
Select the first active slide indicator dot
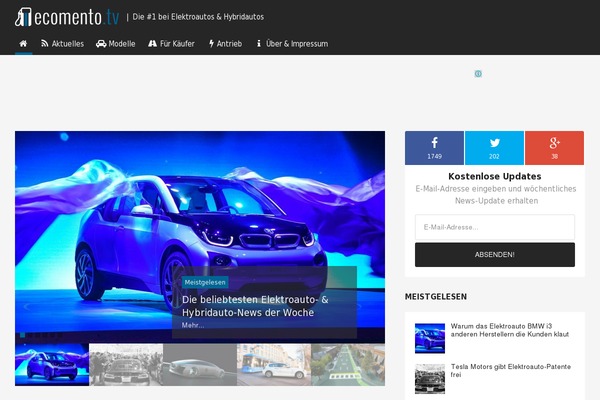[x=23, y=335]
